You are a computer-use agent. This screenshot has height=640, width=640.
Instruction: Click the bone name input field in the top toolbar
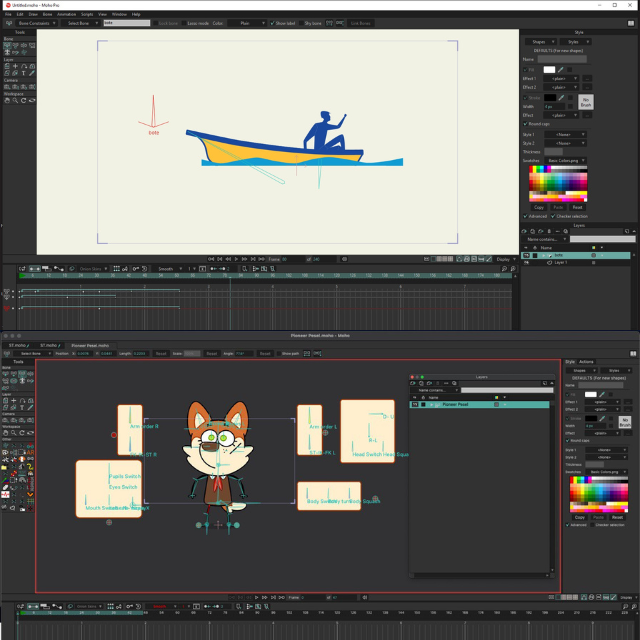point(127,23)
